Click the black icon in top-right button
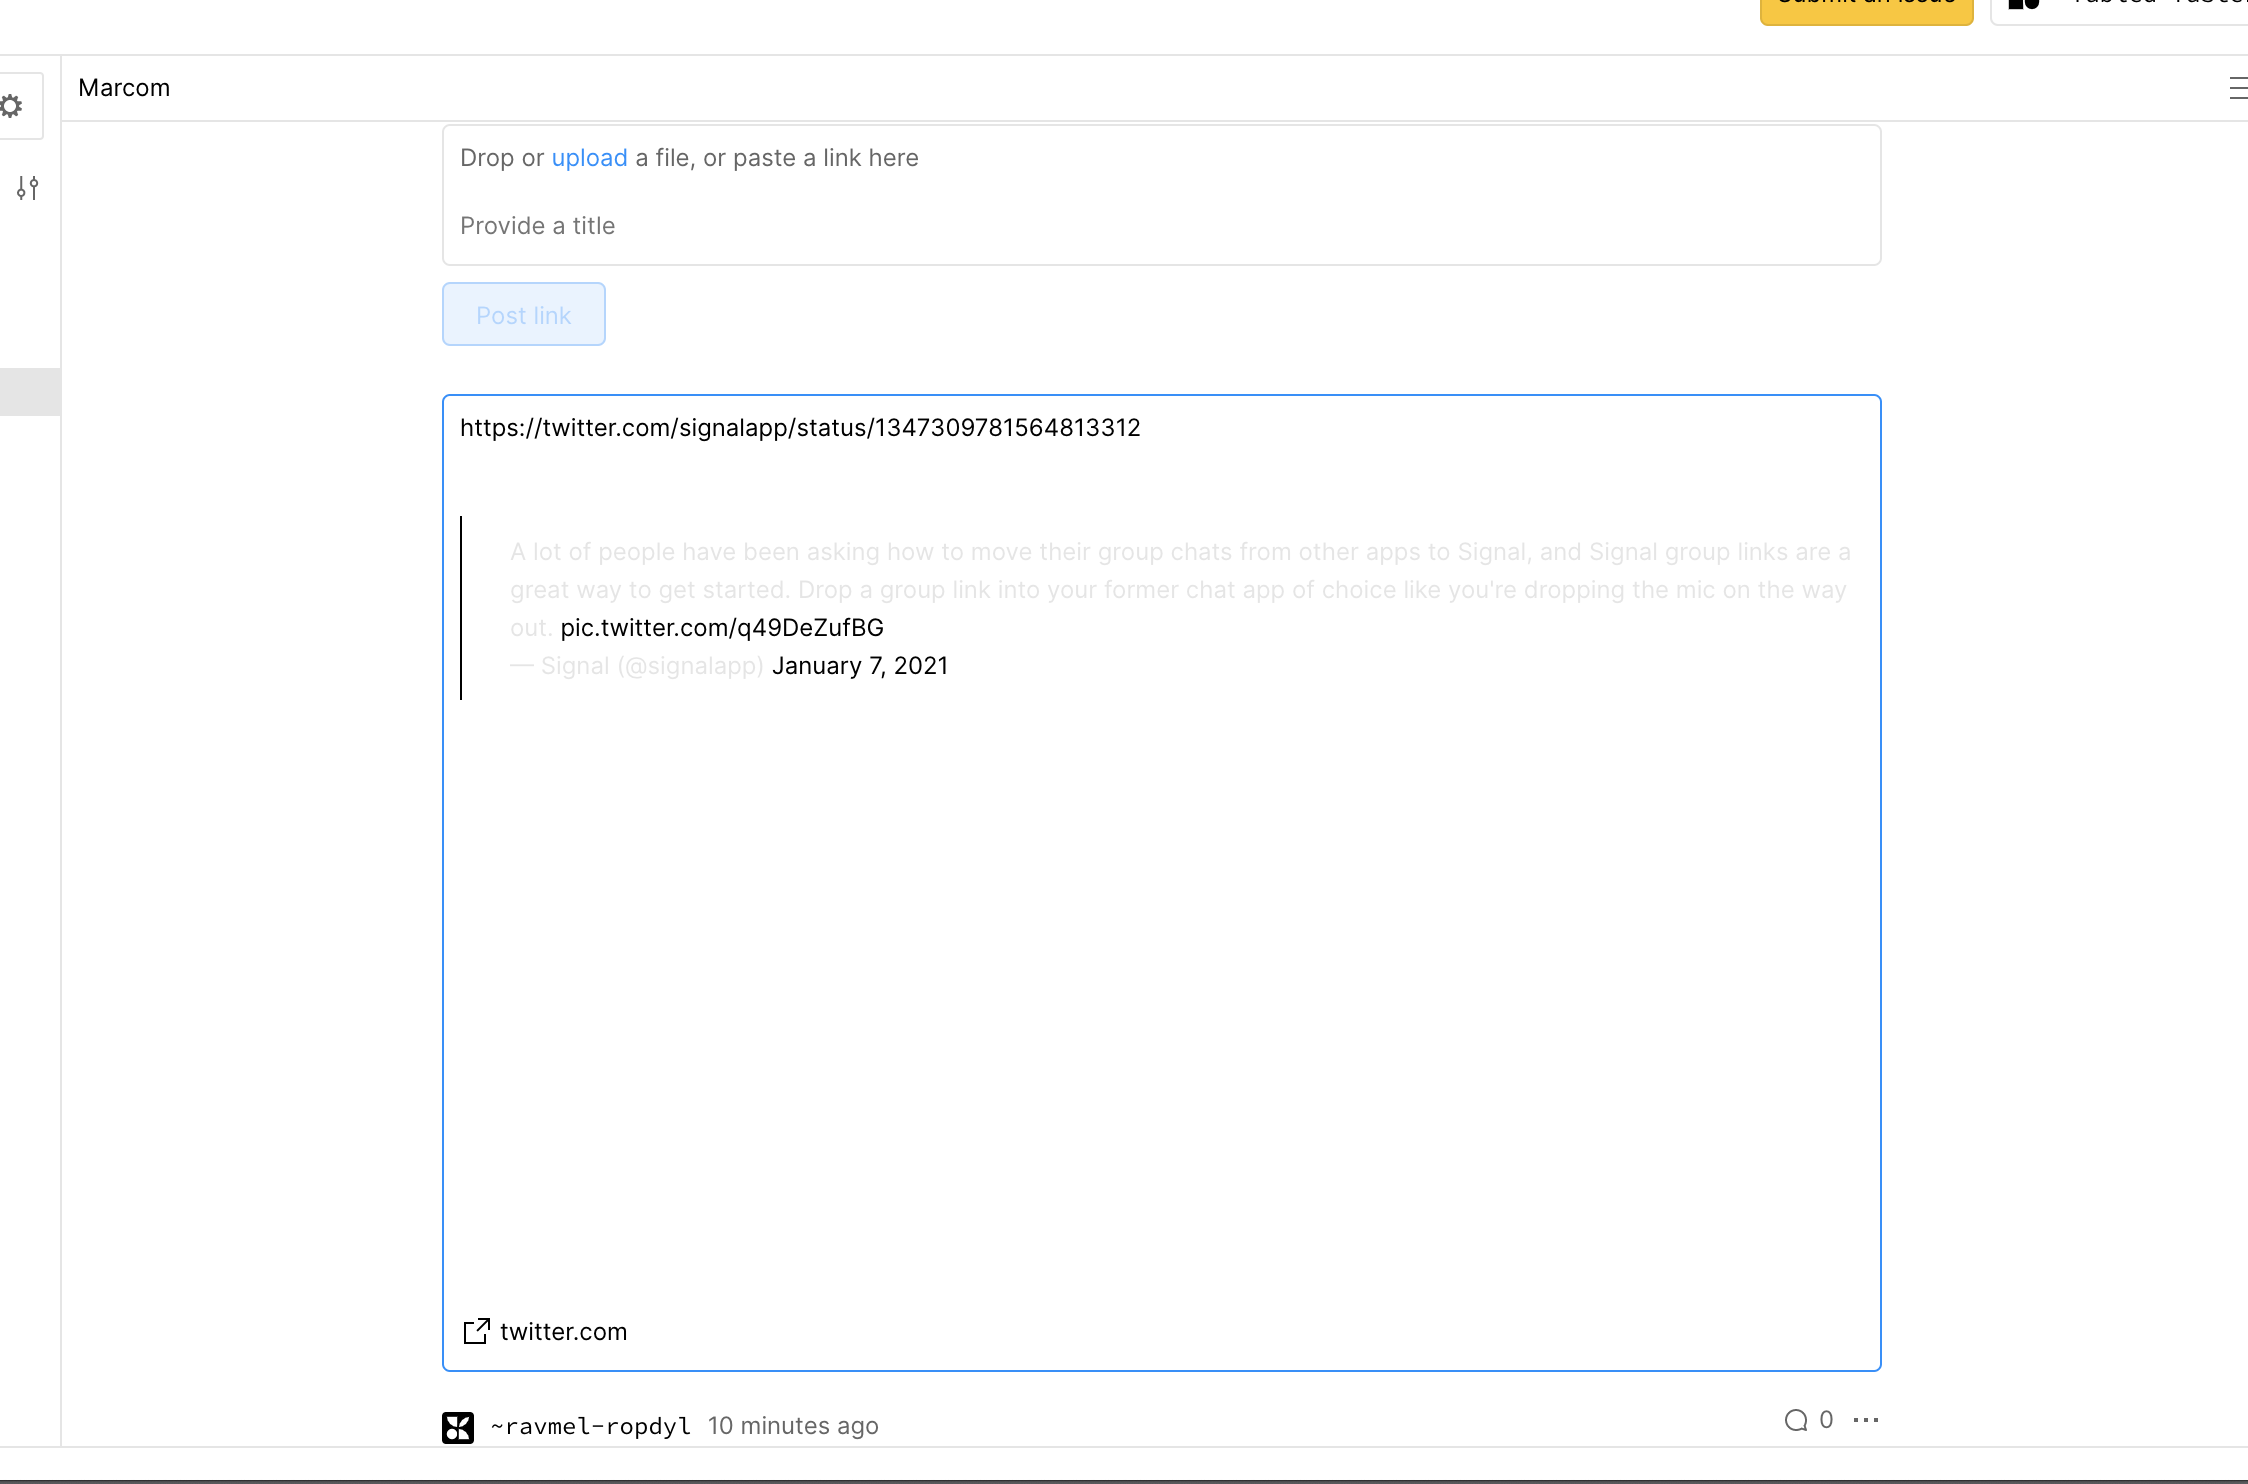Image resolution: width=2248 pixels, height=1484 pixels. point(2024,4)
